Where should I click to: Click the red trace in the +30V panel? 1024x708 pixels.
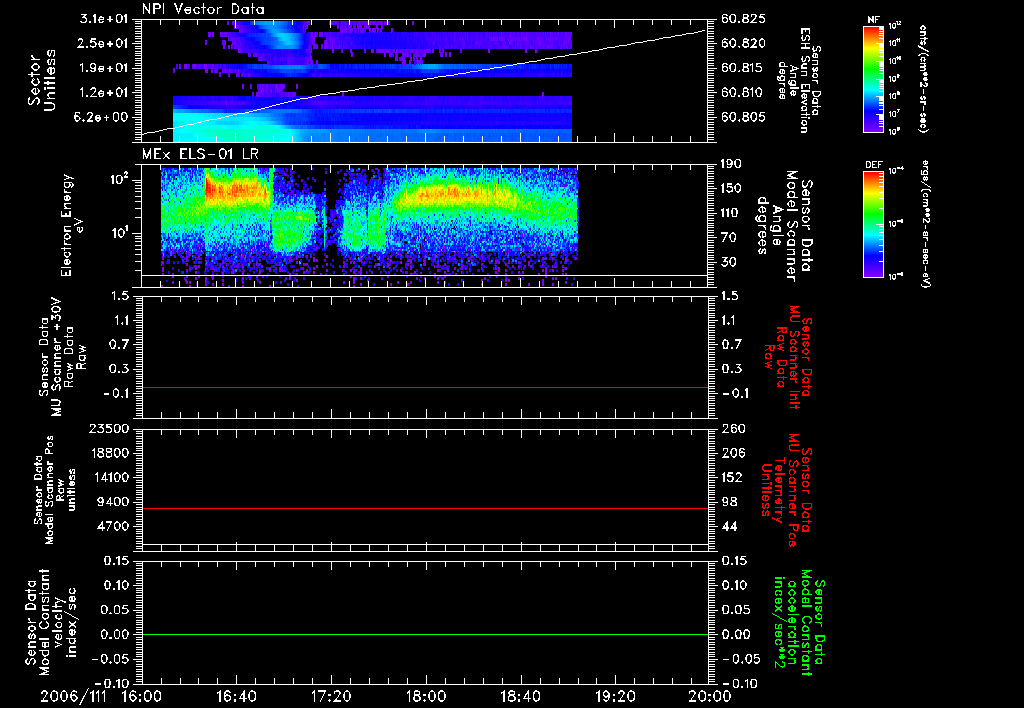(x=426, y=388)
